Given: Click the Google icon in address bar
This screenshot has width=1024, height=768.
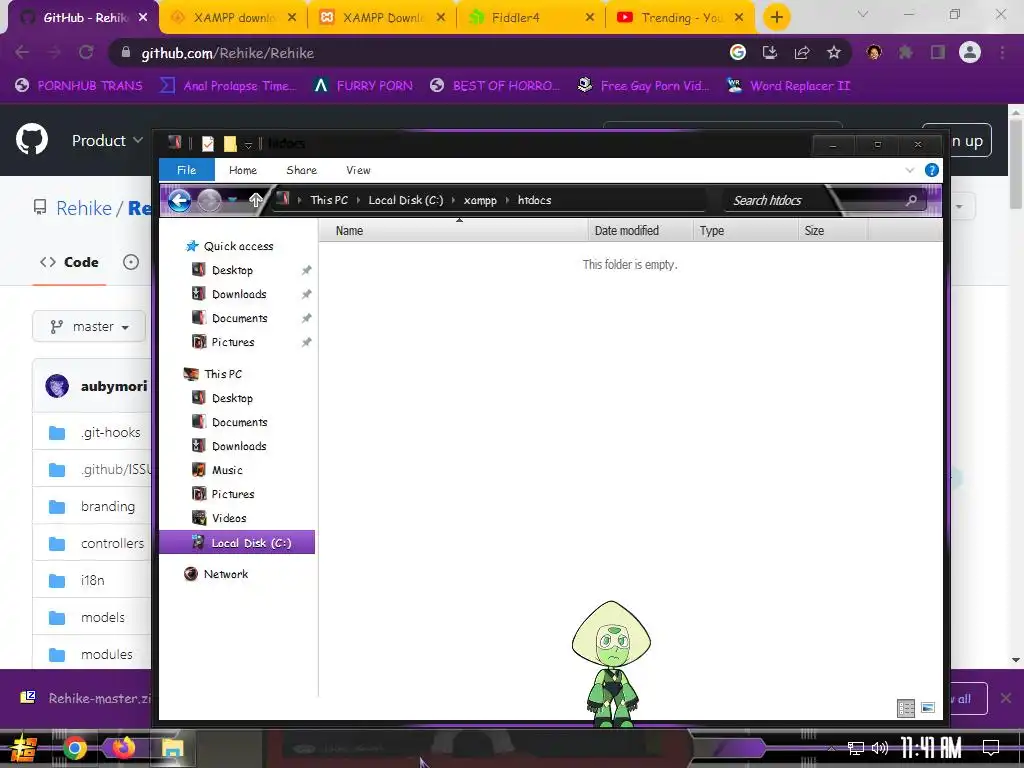Looking at the screenshot, I should point(738,52).
